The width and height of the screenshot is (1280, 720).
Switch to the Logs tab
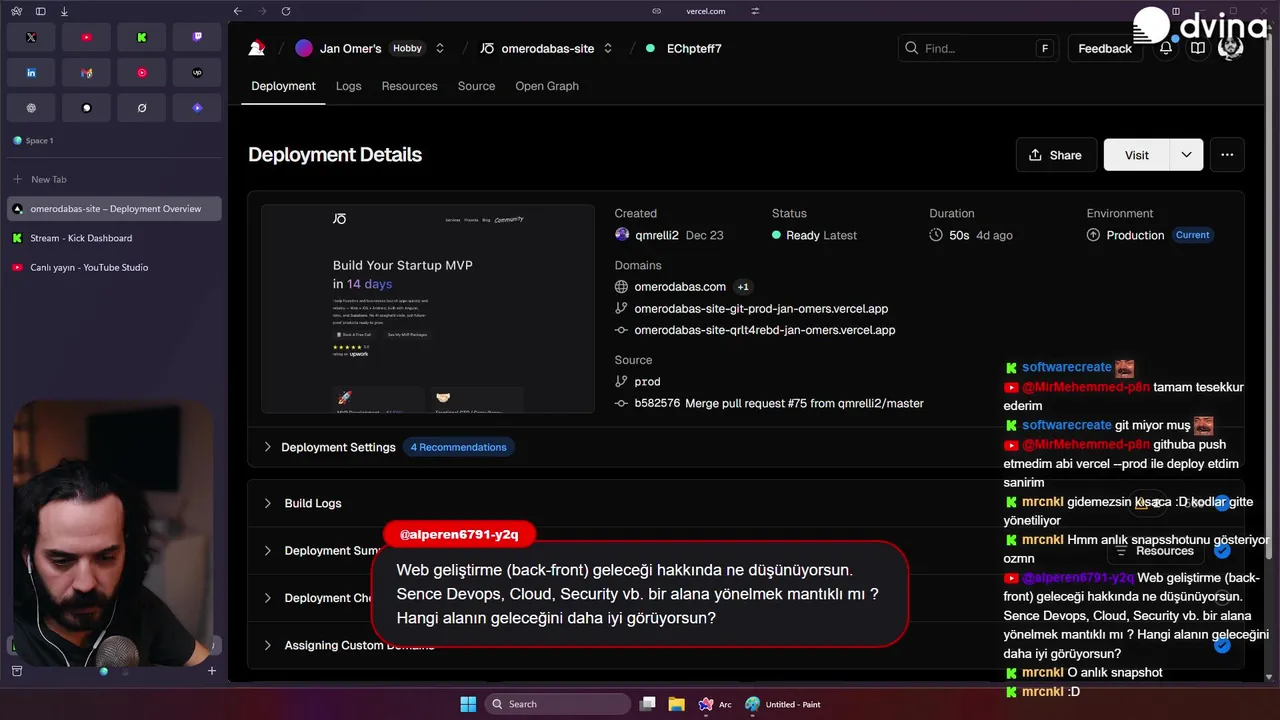point(349,86)
